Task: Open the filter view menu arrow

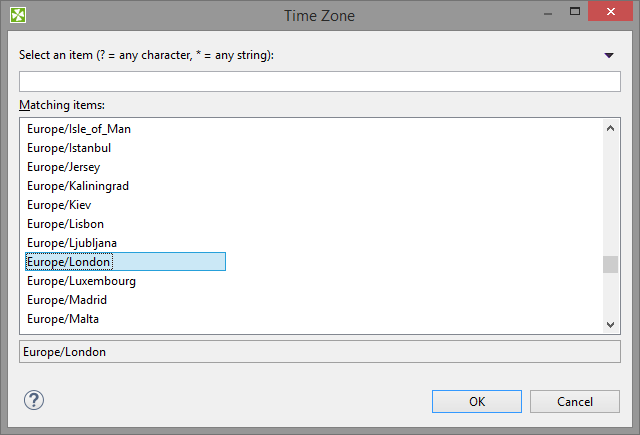Action: (x=609, y=56)
